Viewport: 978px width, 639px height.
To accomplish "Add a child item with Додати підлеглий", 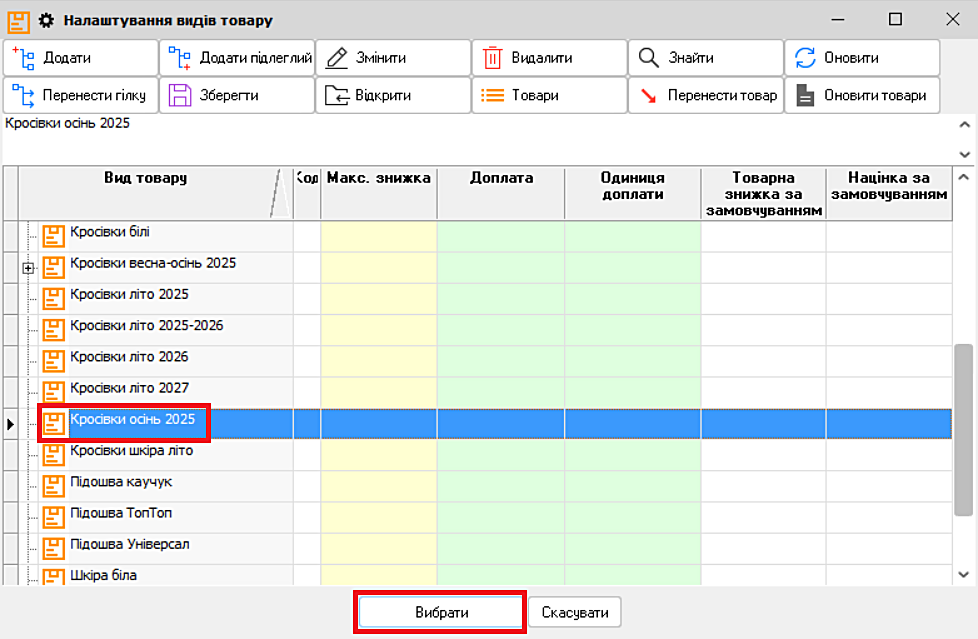I will click(x=237, y=58).
